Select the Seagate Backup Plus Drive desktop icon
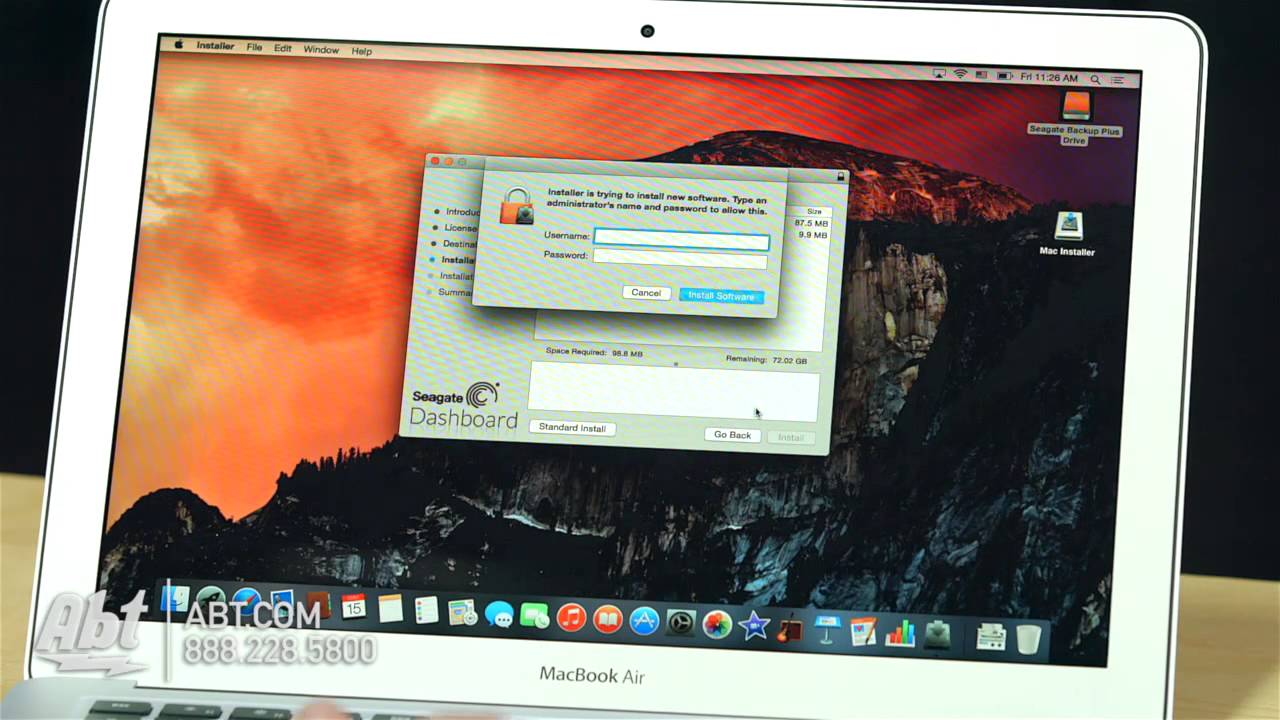 click(x=1075, y=117)
